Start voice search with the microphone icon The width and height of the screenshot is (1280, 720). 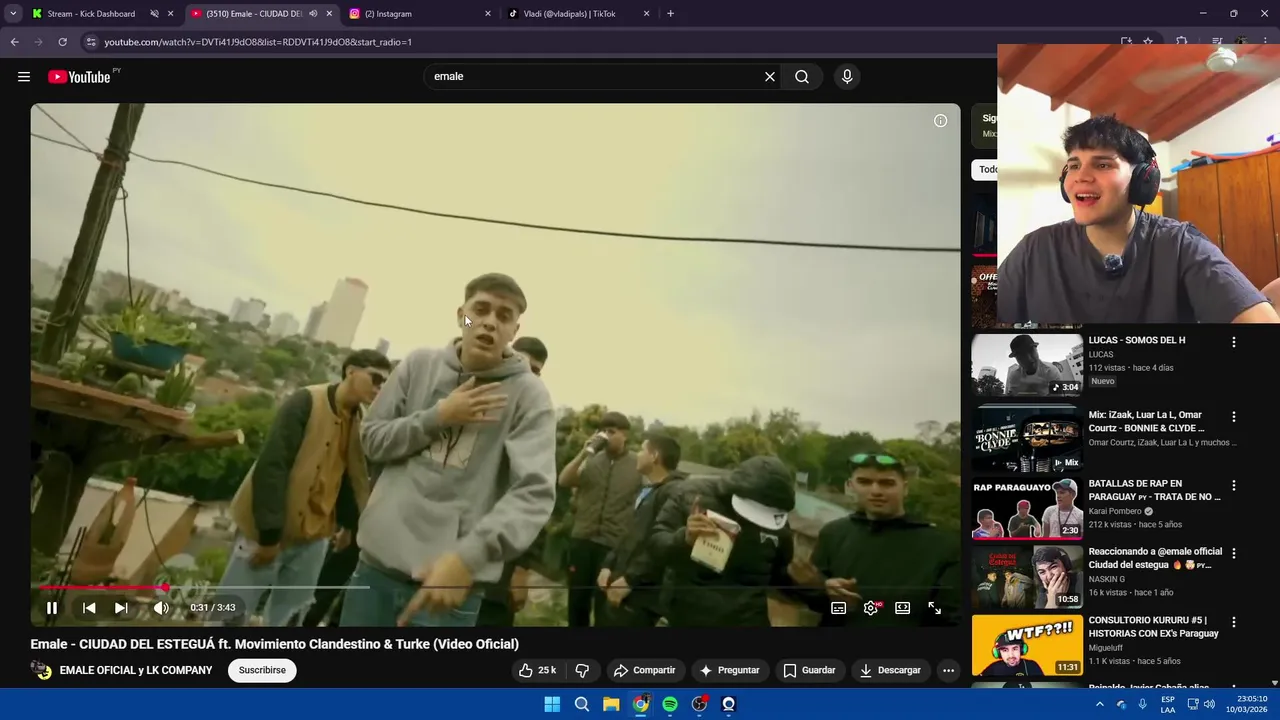847,77
